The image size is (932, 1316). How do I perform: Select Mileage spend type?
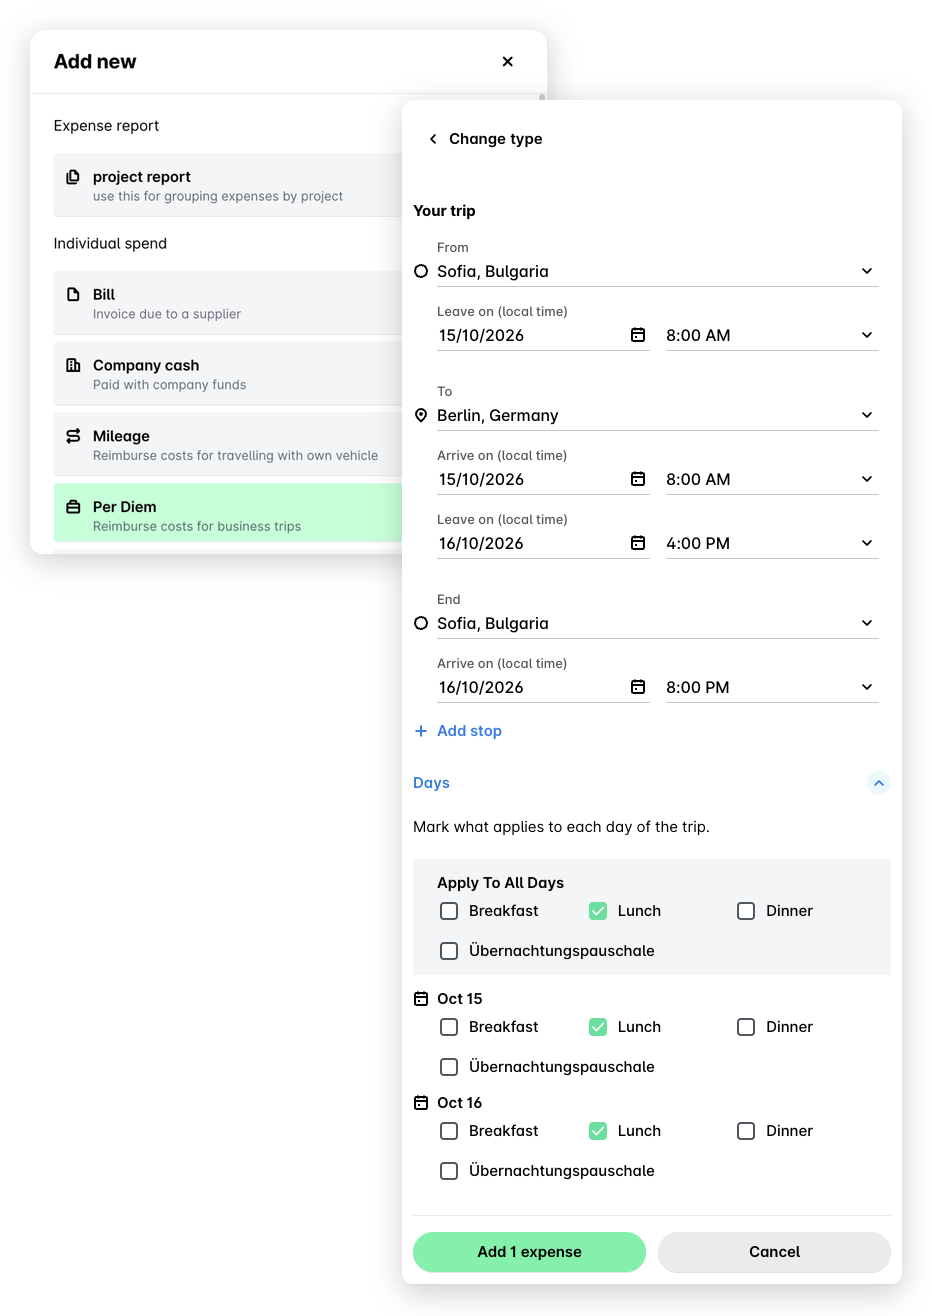[x=229, y=445]
